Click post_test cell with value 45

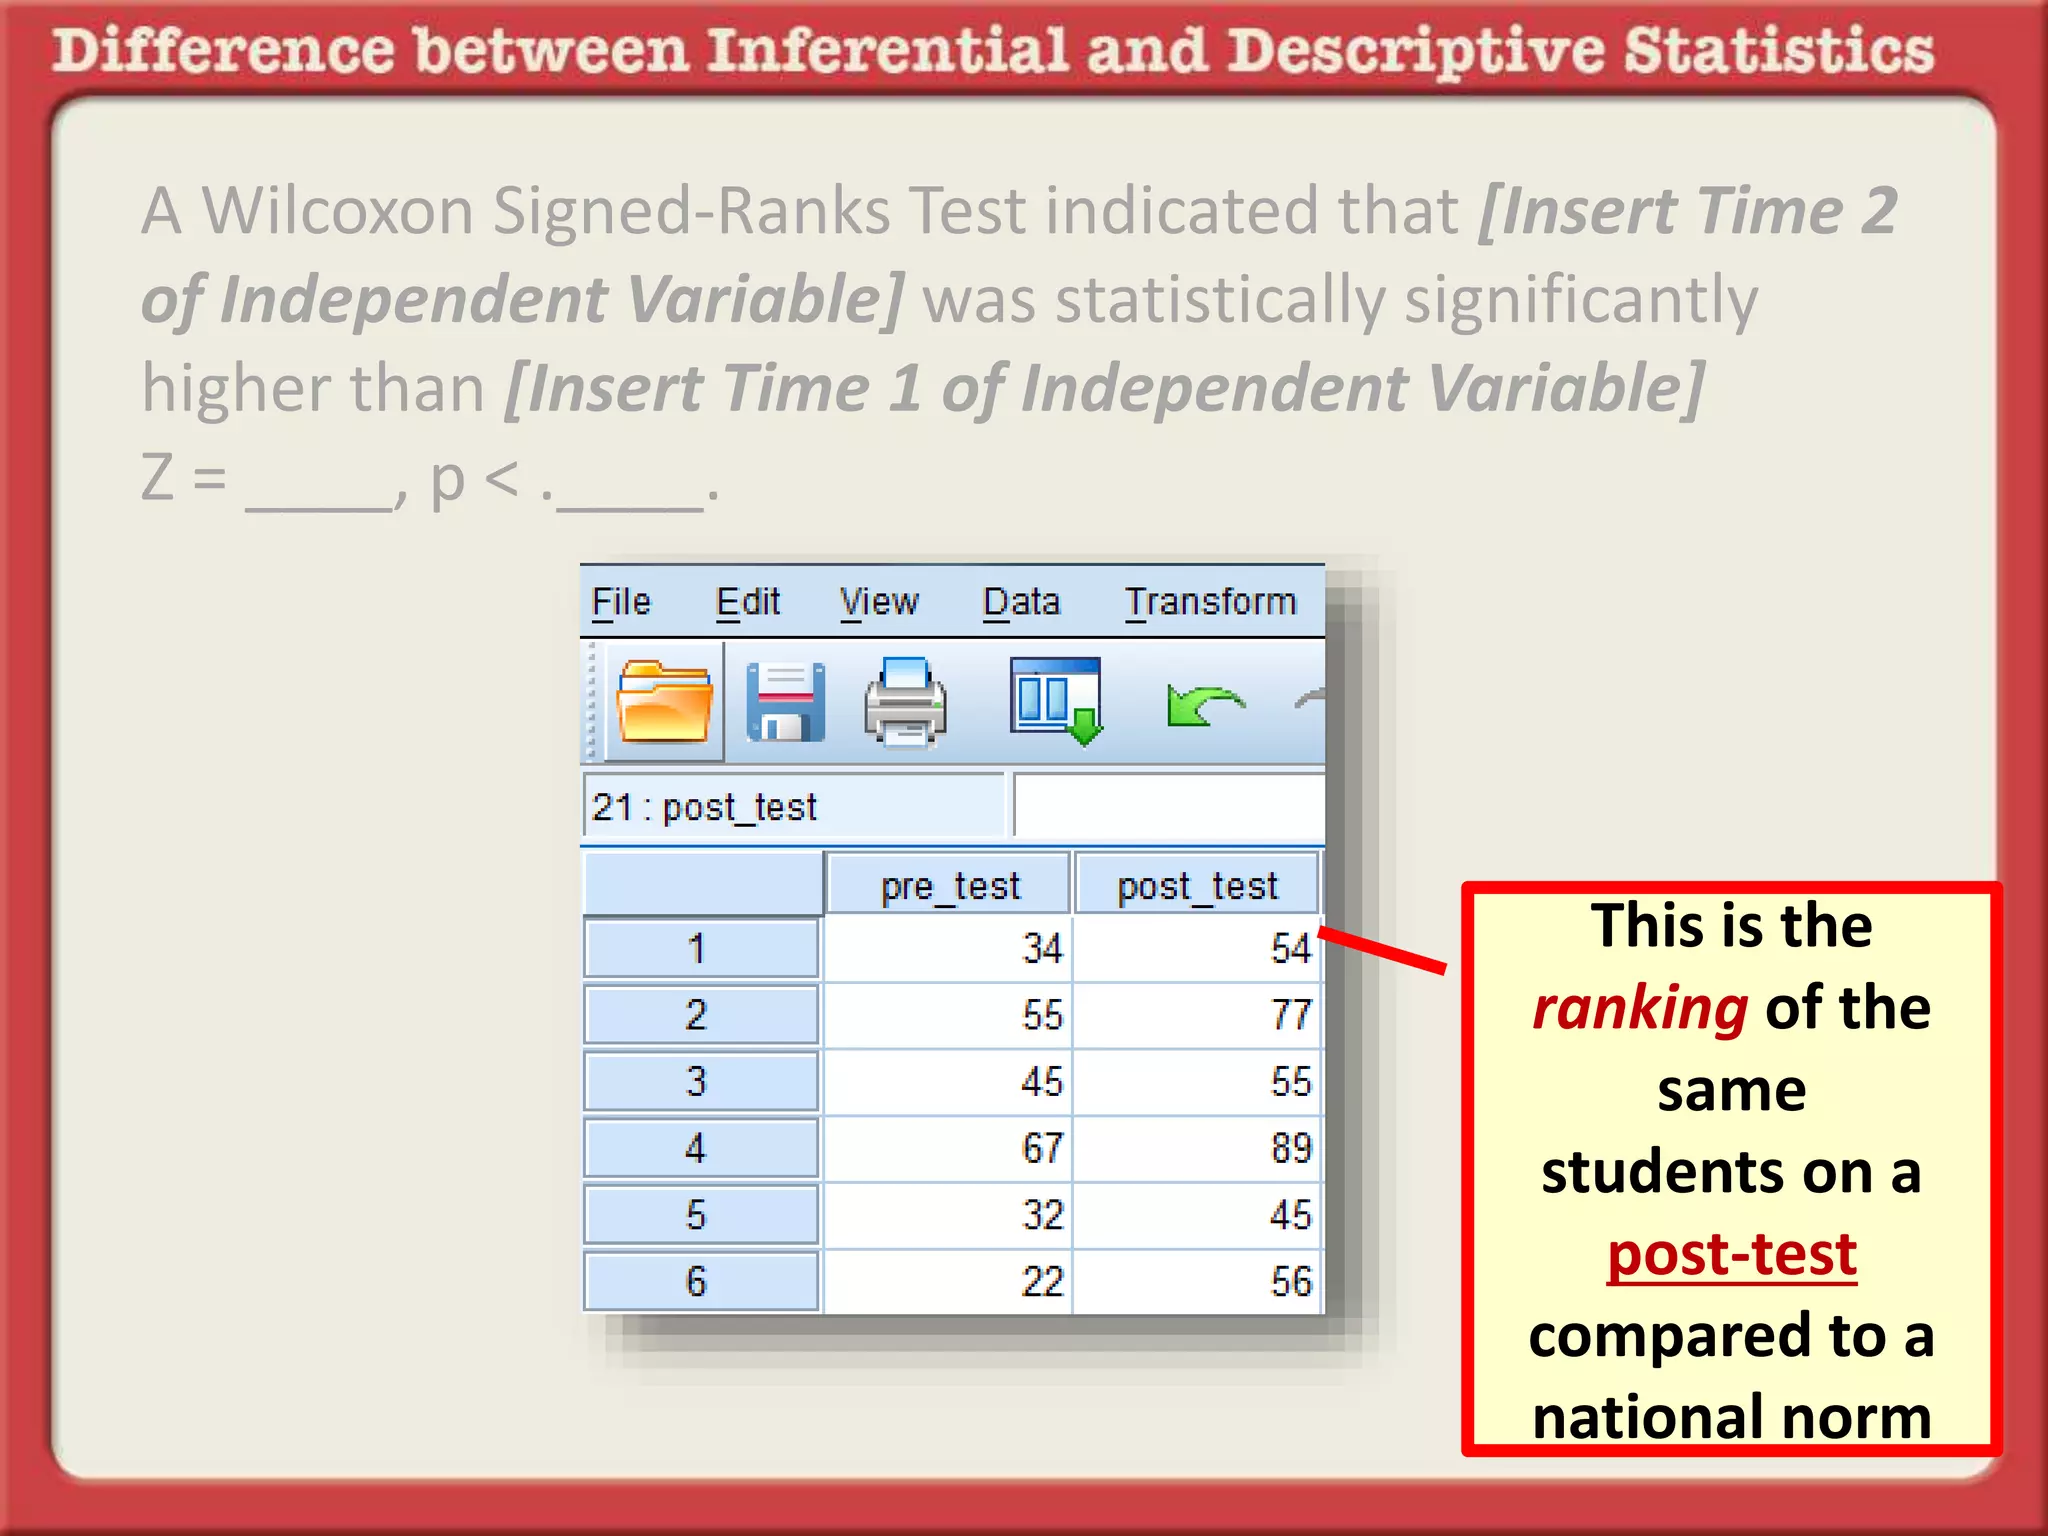(x=1197, y=1215)
